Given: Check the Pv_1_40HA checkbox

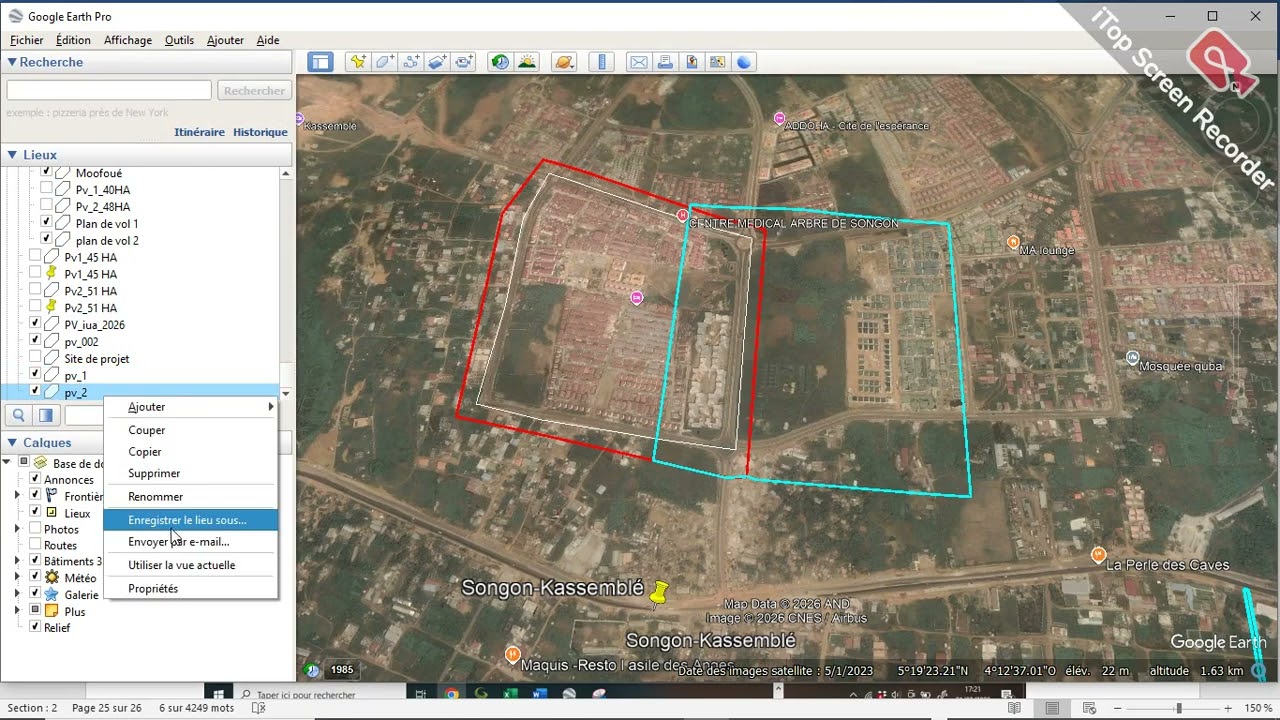Looking at the screenshot, I should [46, 189].
